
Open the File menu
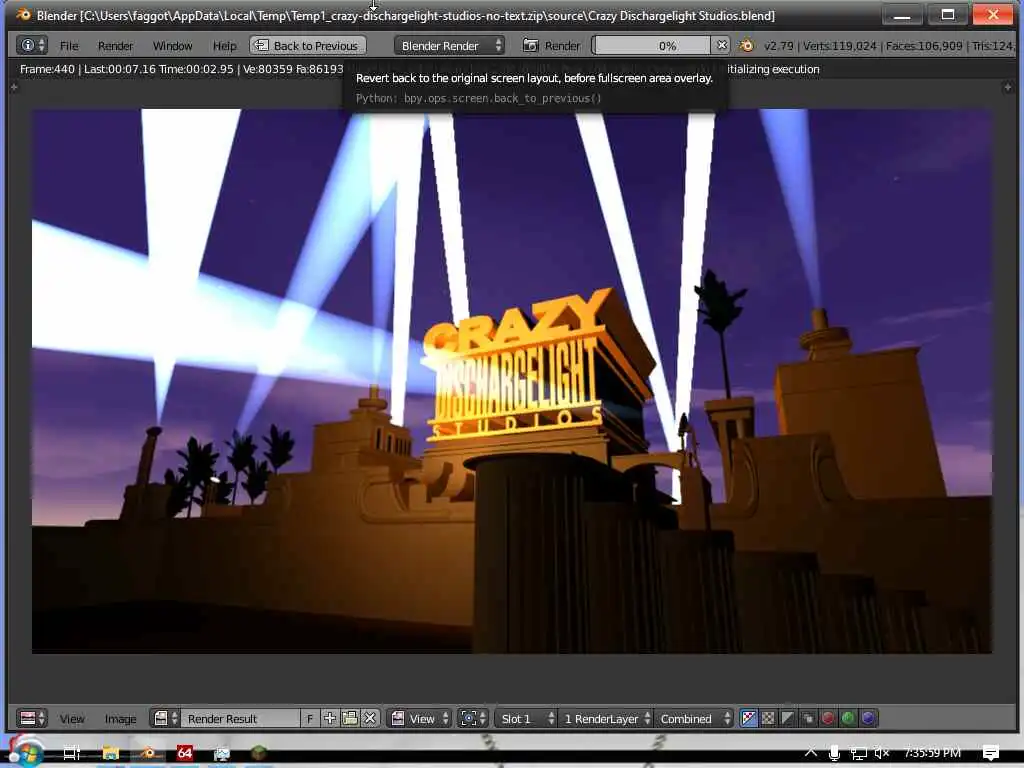pyautogui.click(x=69, y=46)
